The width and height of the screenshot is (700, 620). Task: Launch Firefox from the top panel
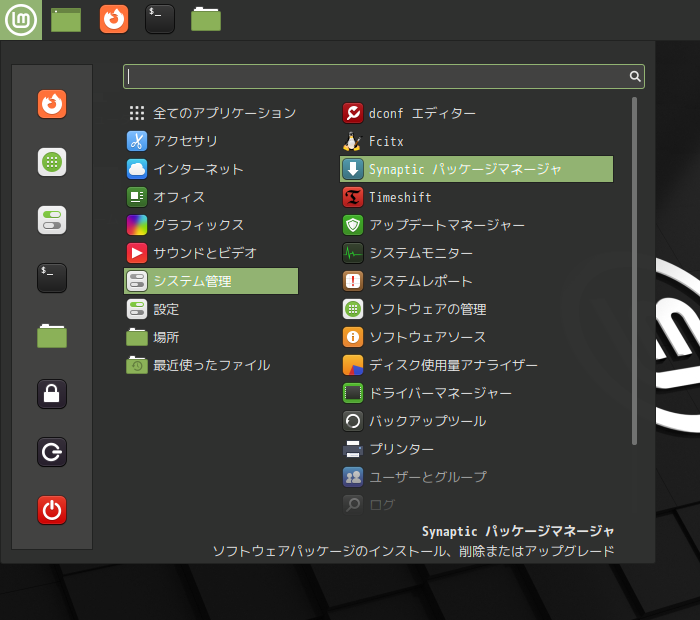114,19
